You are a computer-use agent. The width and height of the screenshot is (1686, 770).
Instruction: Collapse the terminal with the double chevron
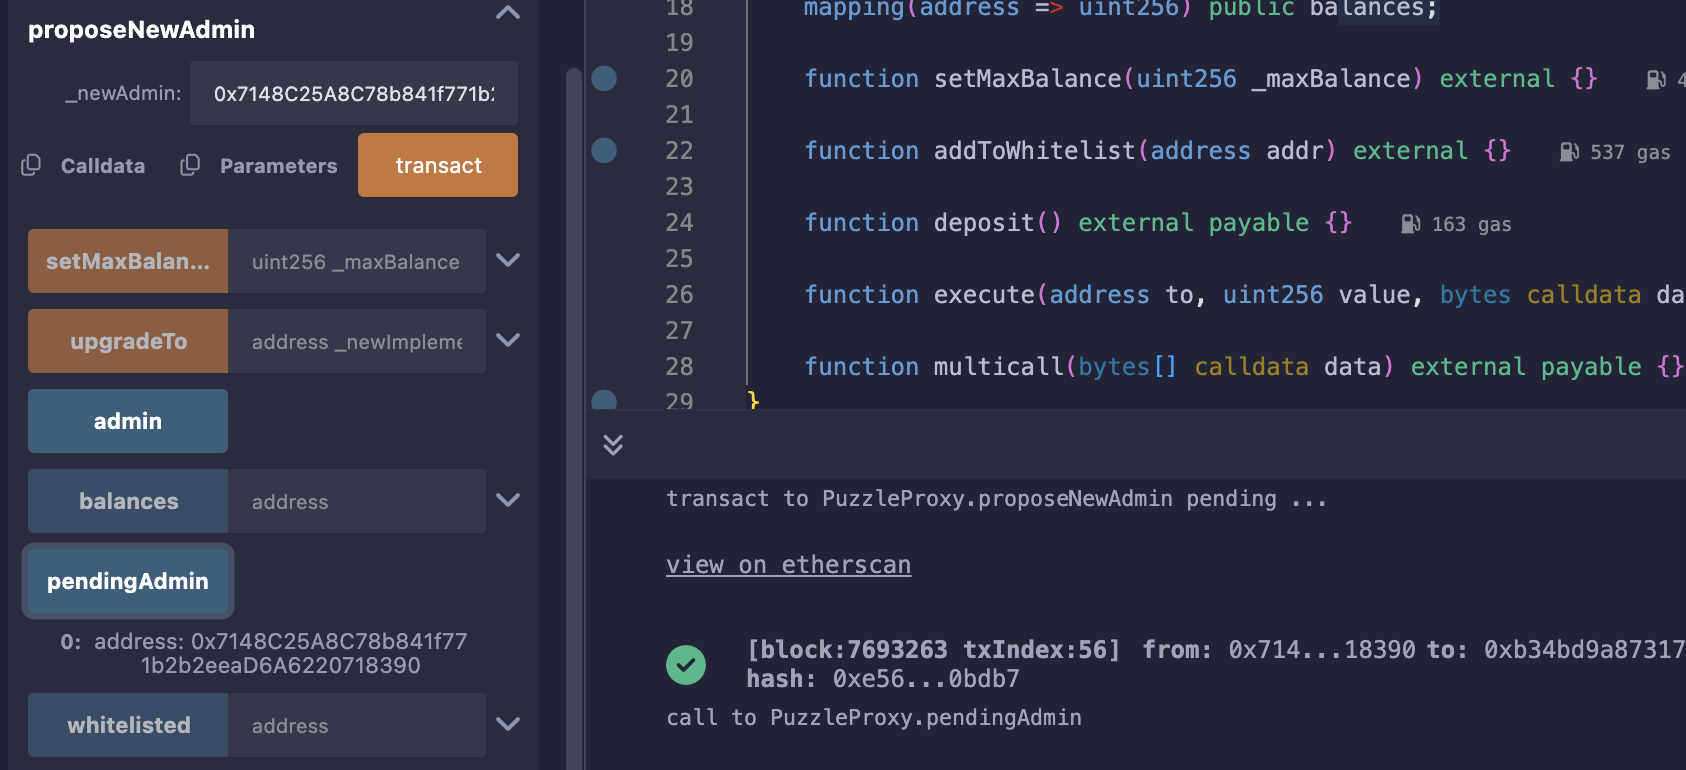(613, 444)
